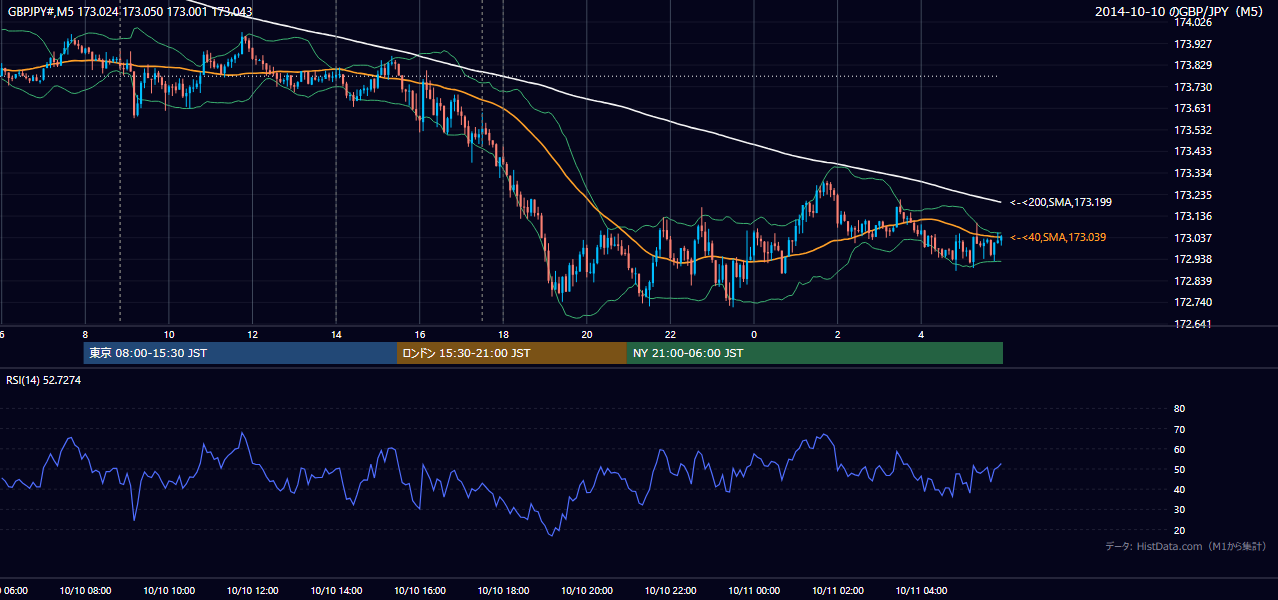Click price axis label 173.730
The image size is (1278, 600).
click(x=1193, y=87)
